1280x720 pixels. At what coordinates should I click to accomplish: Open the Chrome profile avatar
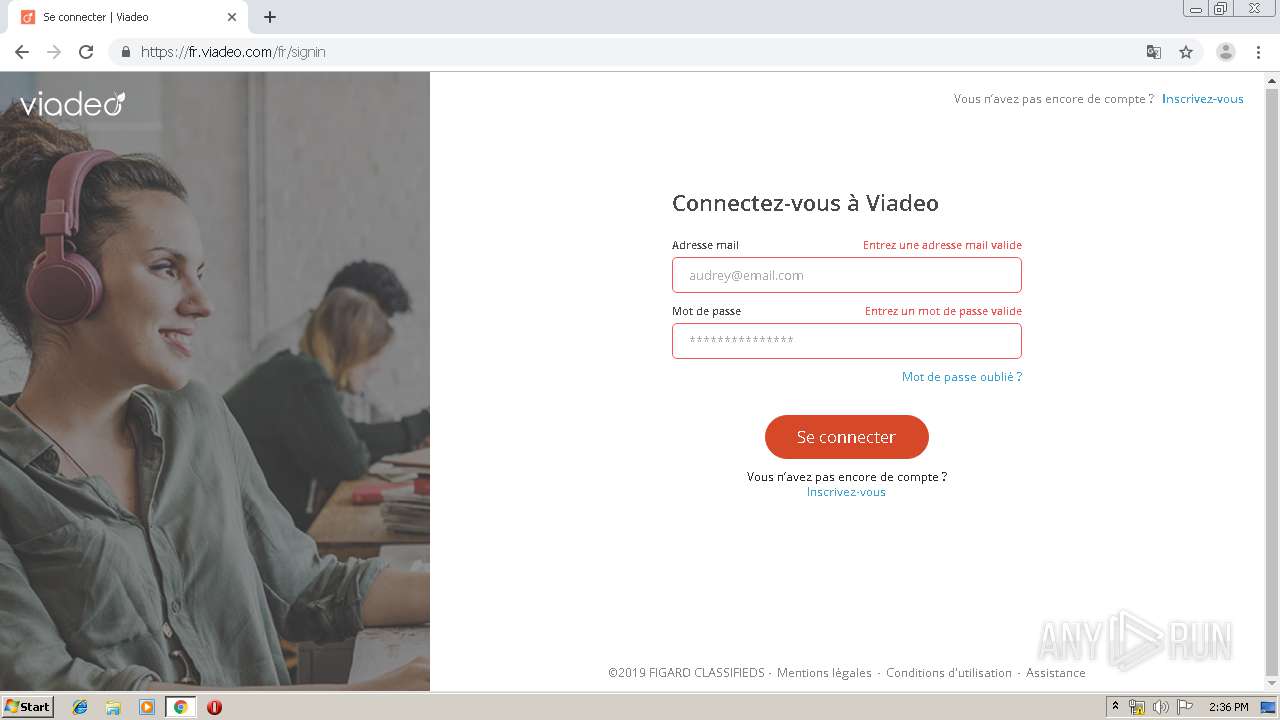(1225, 52)
